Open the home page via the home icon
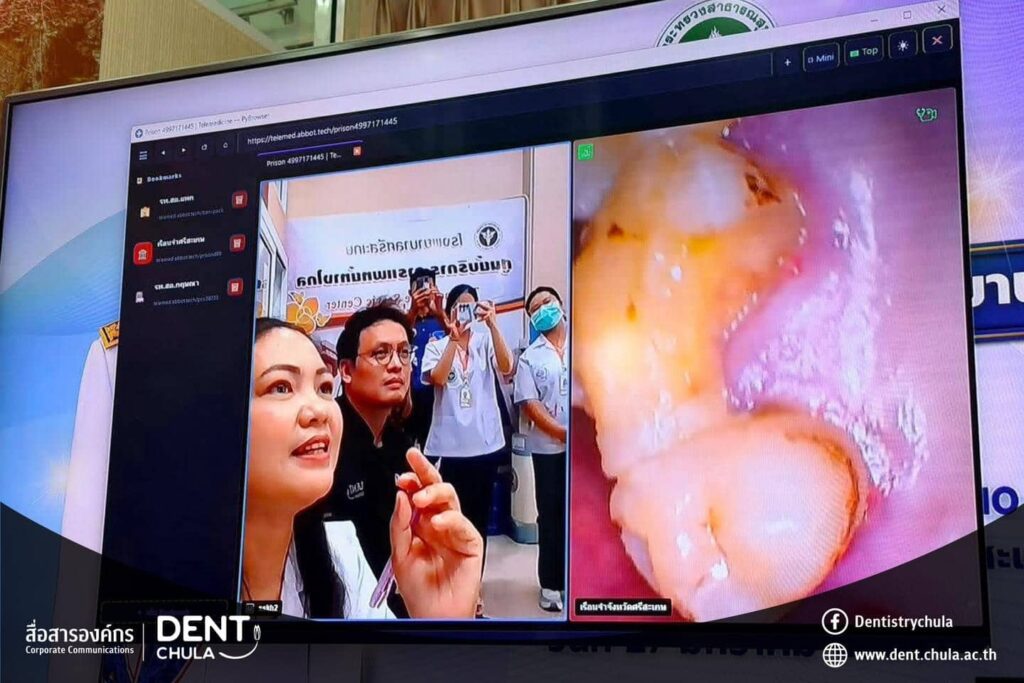The width and height of the screenshot is (1024, 683). tap(225, 145)
